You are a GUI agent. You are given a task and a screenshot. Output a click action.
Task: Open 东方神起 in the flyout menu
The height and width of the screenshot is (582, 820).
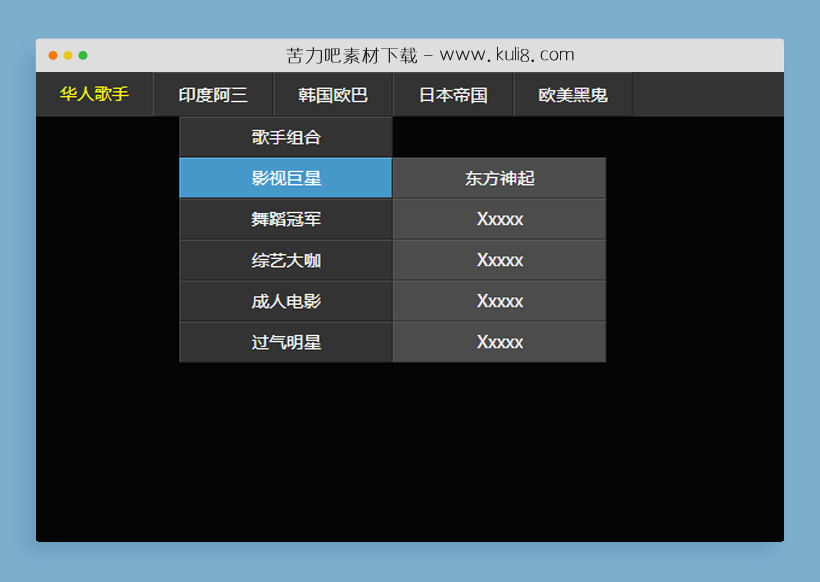499,178
